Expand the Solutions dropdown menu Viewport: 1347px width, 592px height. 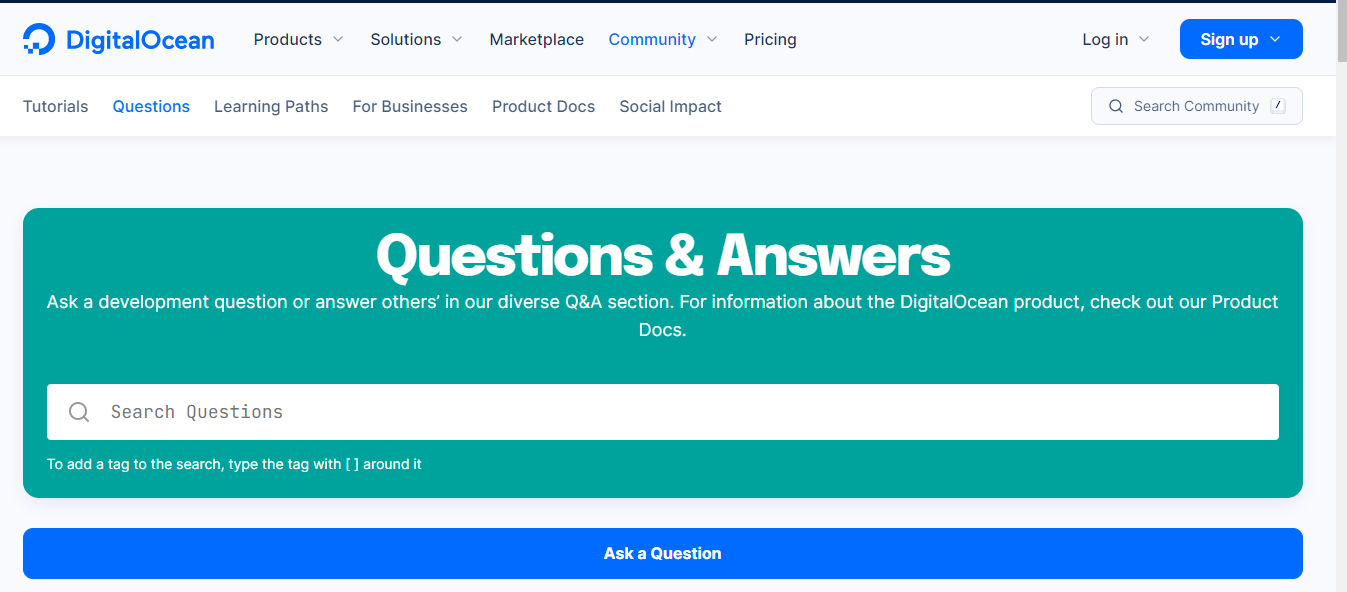point(416,40)
